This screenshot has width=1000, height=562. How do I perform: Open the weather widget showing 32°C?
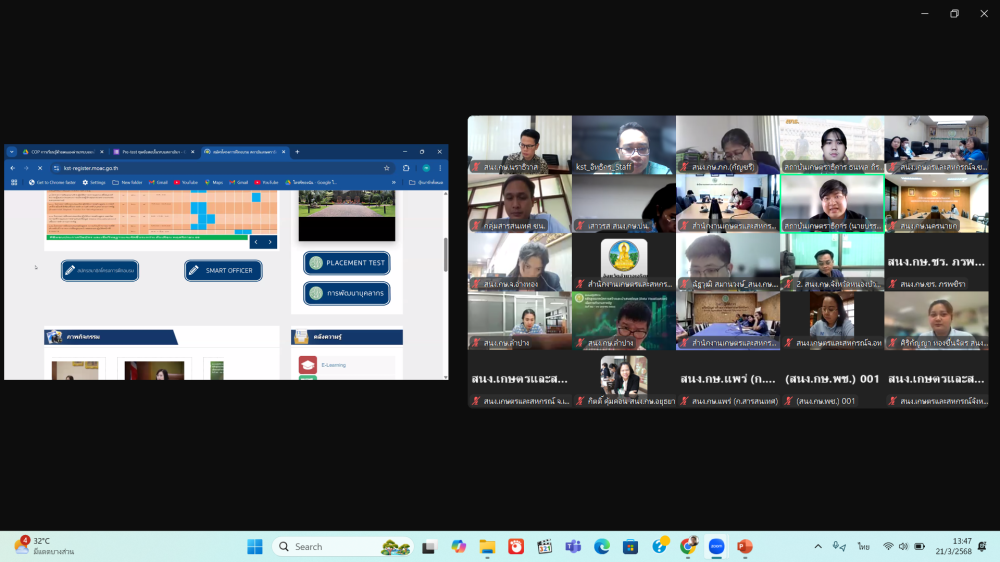click(x=42, y=546)
